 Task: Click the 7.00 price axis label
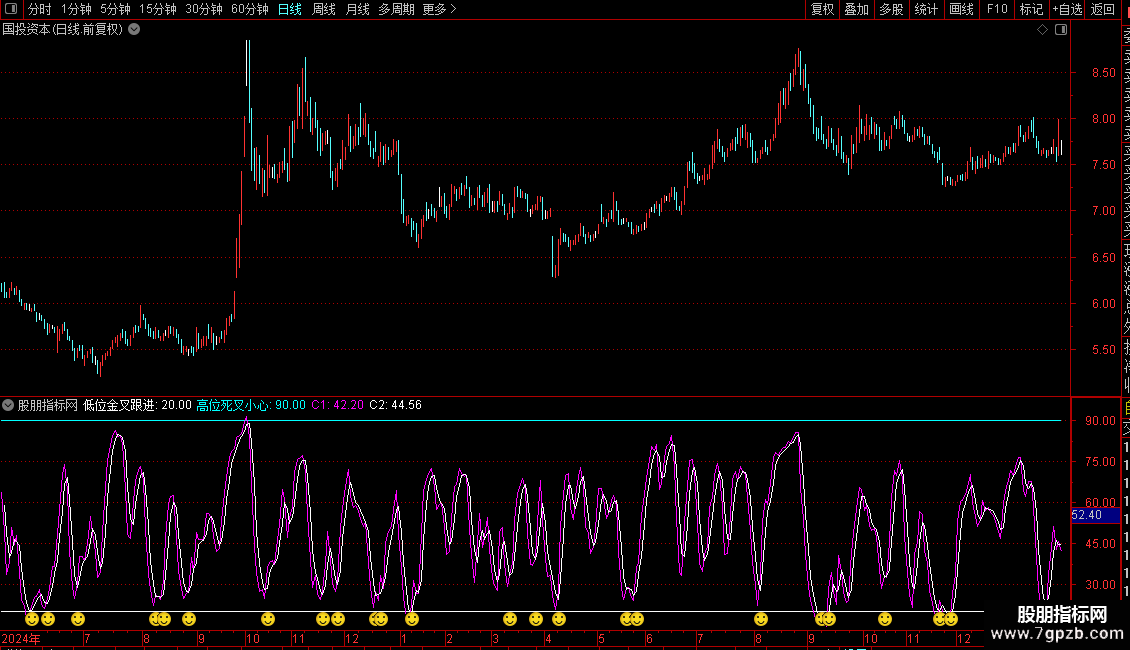coord(1103,211)
